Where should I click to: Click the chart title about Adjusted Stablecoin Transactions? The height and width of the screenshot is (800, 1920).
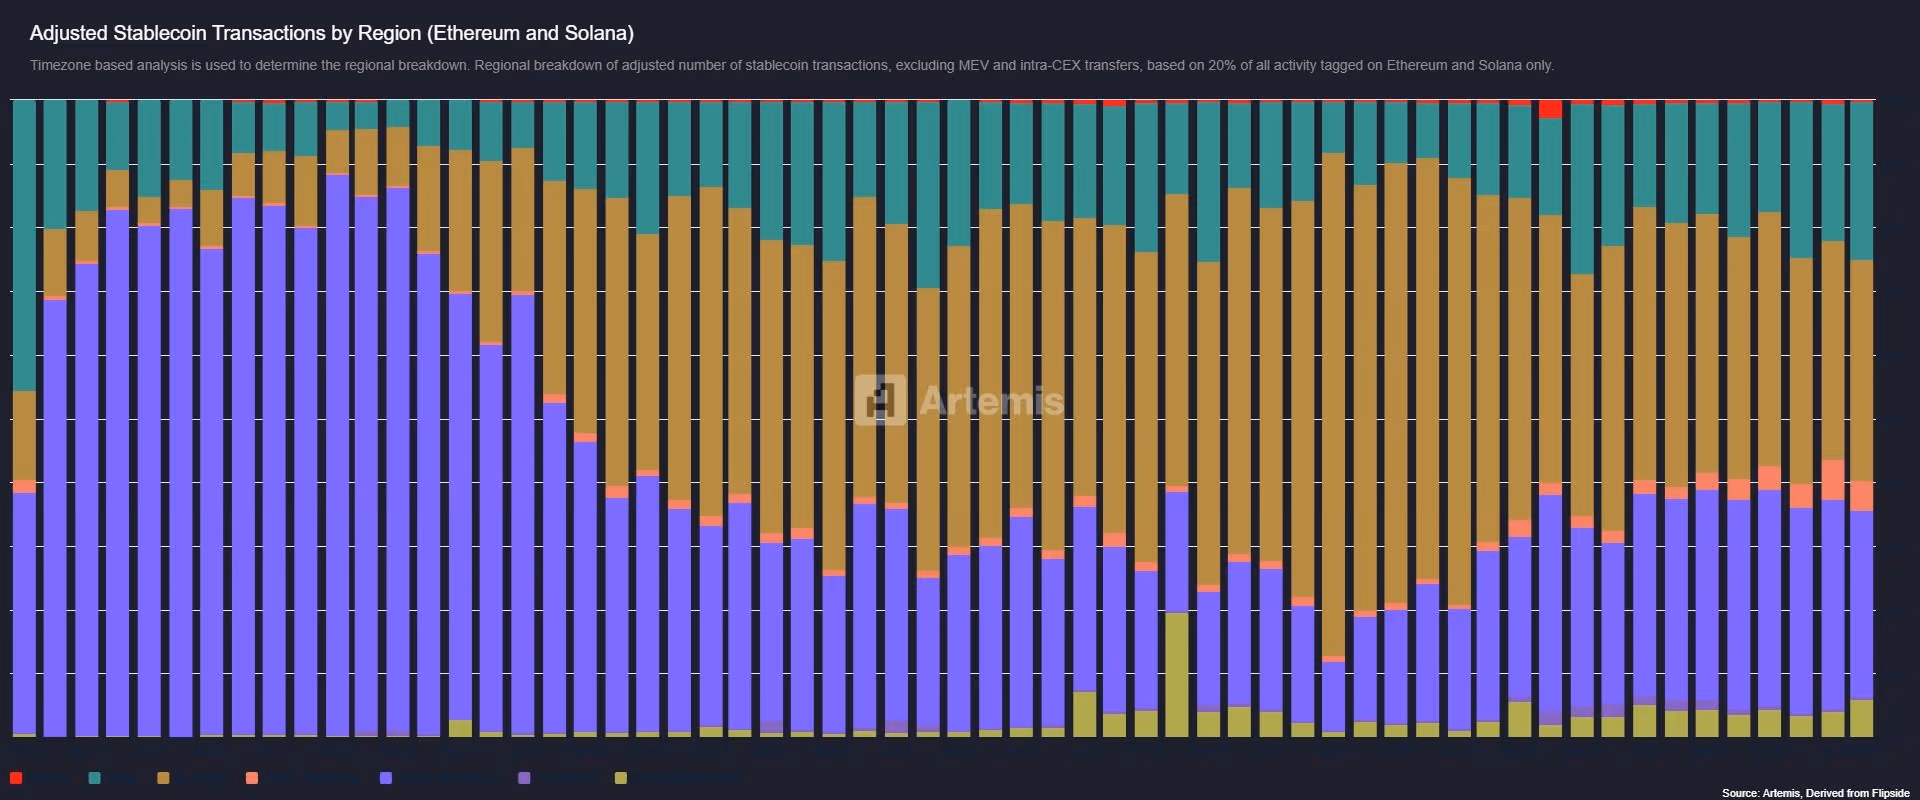point(331,33)
